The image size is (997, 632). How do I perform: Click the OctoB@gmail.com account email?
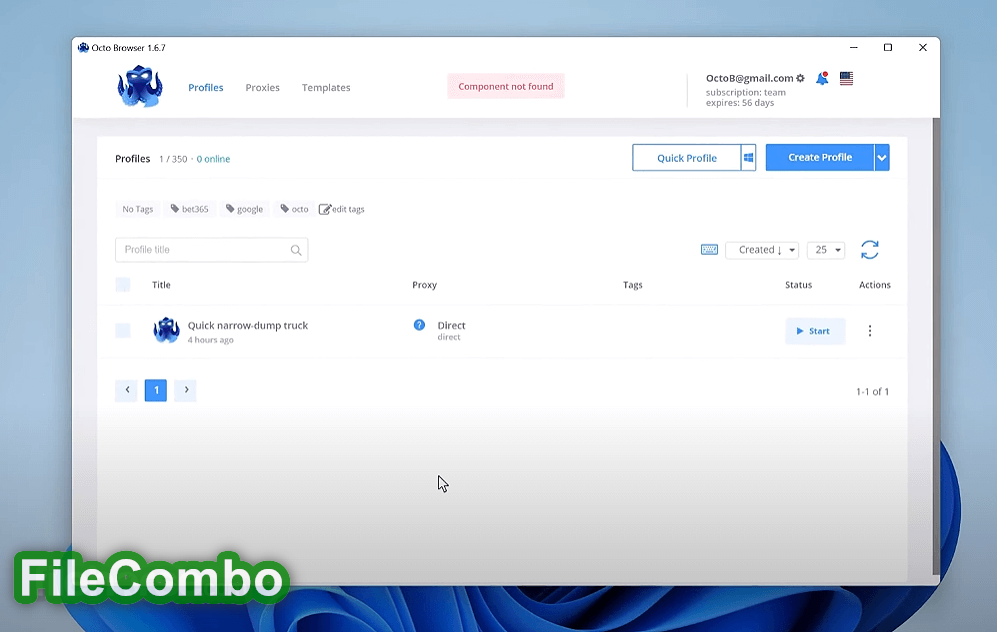[750, 78]
